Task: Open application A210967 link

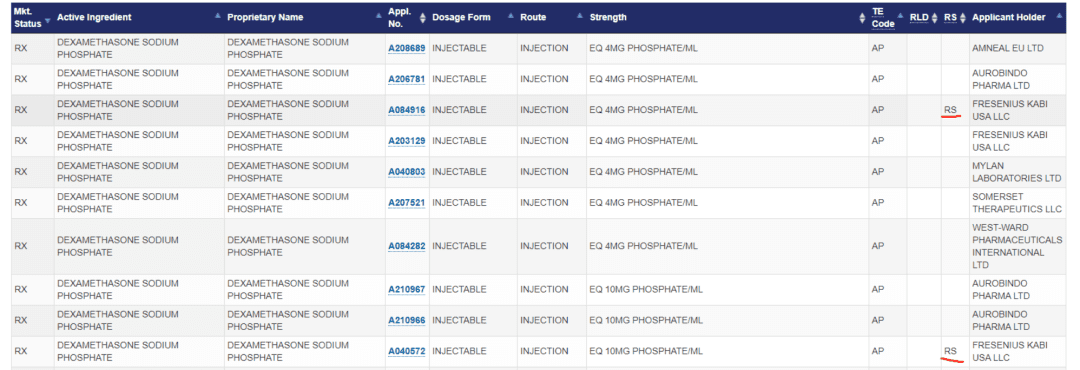Action: (x=406, y=289)
